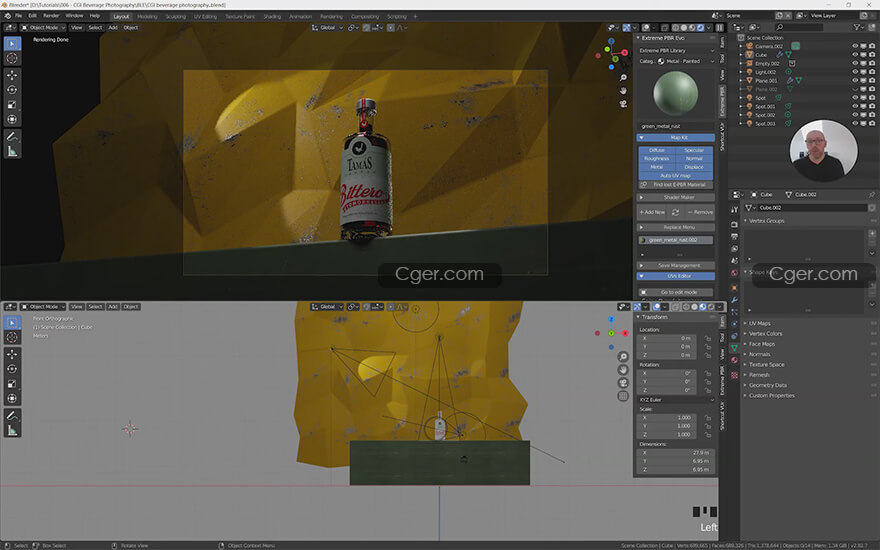This screenshot has width=880, height=550.
Task: Select the Measure tool in top viewport
Action: point(12,151)
